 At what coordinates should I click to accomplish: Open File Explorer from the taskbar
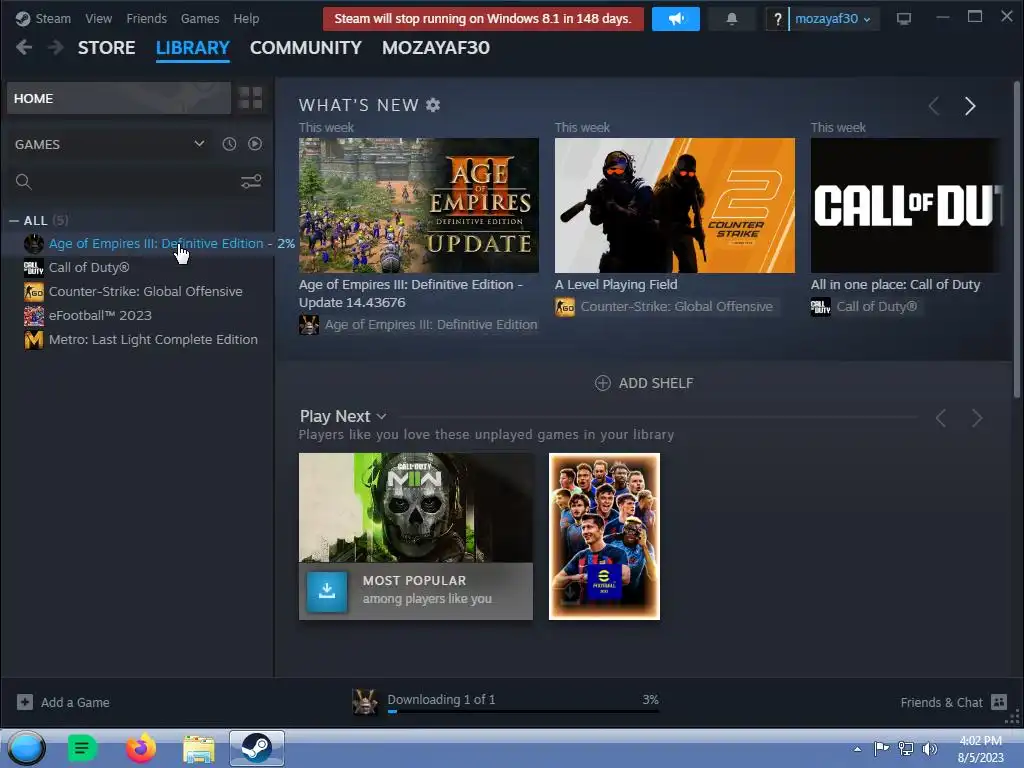(199, 749)
